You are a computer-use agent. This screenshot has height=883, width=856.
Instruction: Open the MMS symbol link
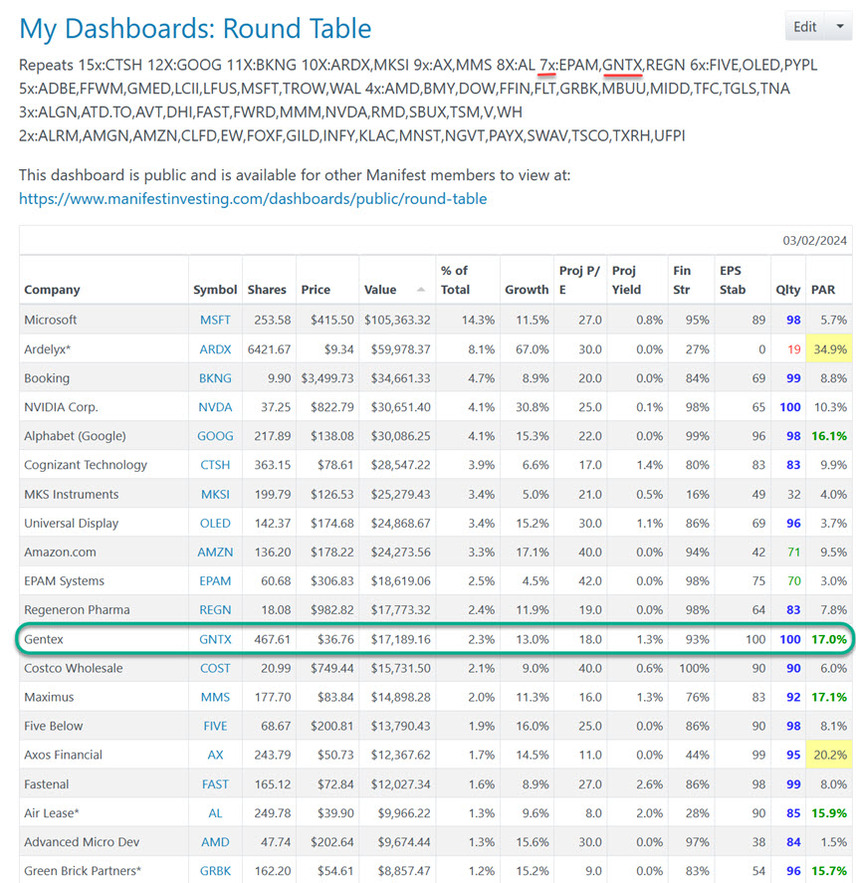point(215,697)
